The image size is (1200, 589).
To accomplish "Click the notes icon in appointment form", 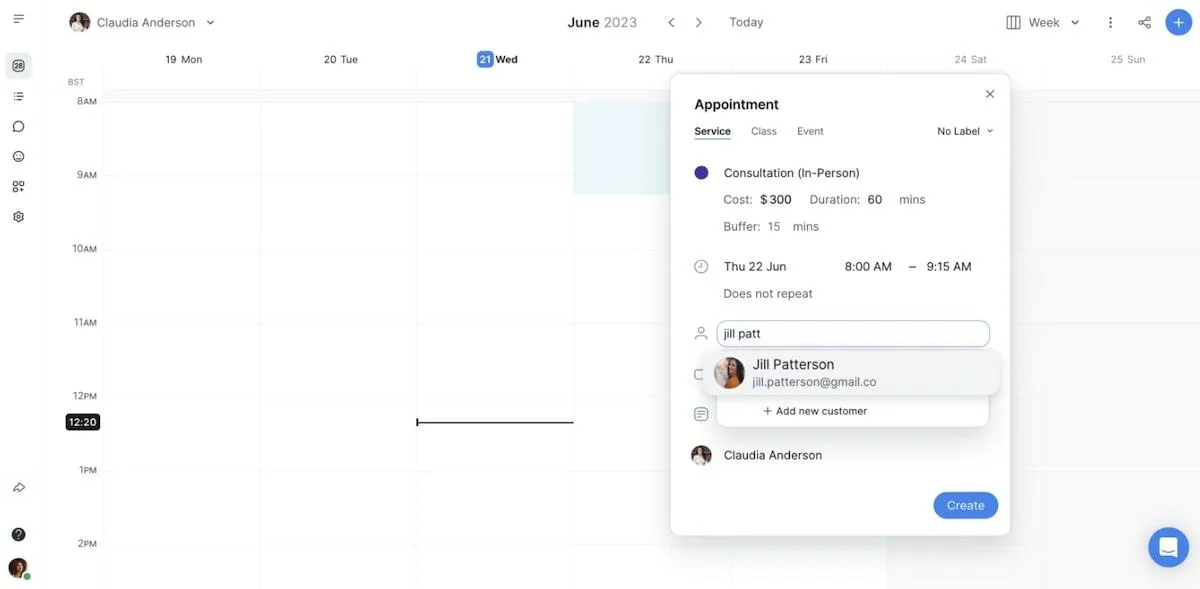I will click(x=701, y=414).
